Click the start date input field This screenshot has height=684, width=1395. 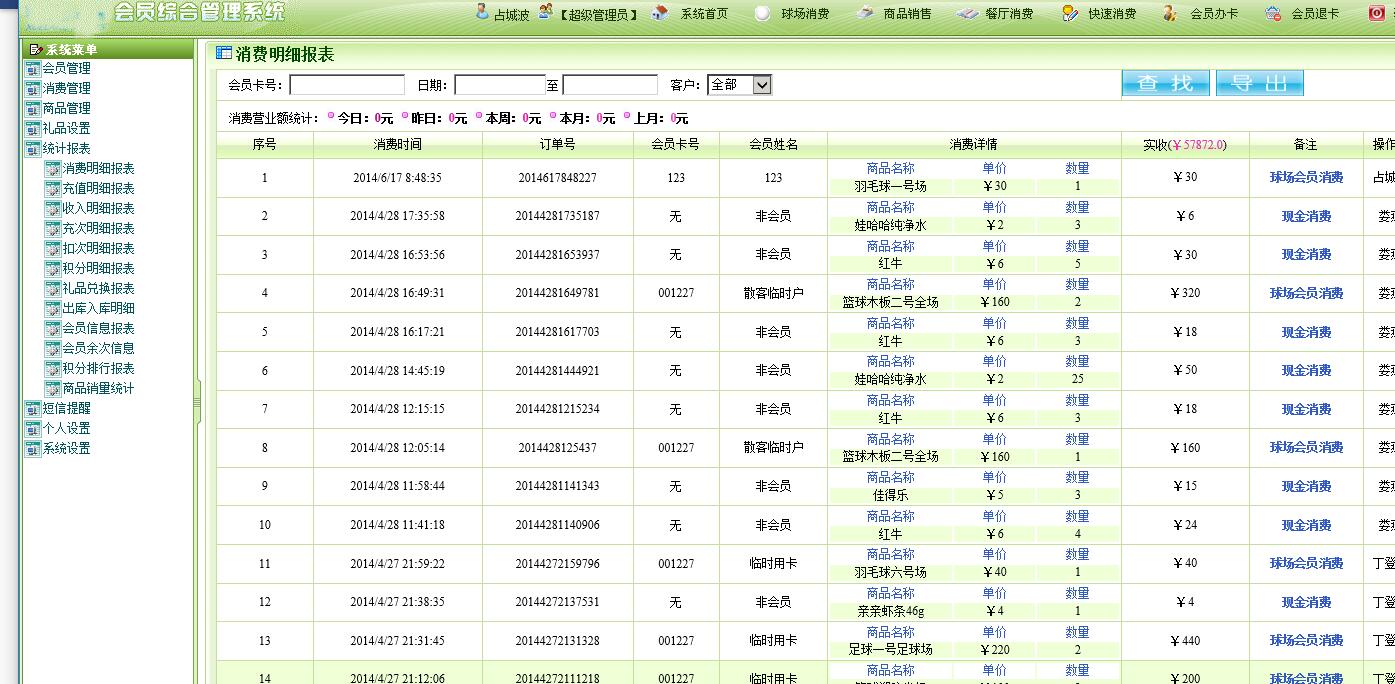499,85
